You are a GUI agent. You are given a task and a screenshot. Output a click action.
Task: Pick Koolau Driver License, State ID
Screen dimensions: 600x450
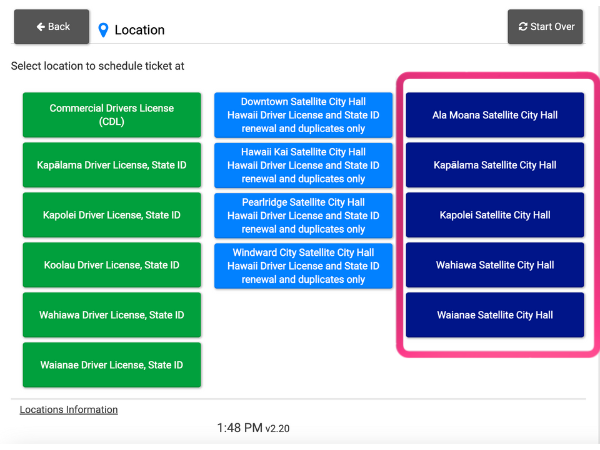click(x=112, y=265)
